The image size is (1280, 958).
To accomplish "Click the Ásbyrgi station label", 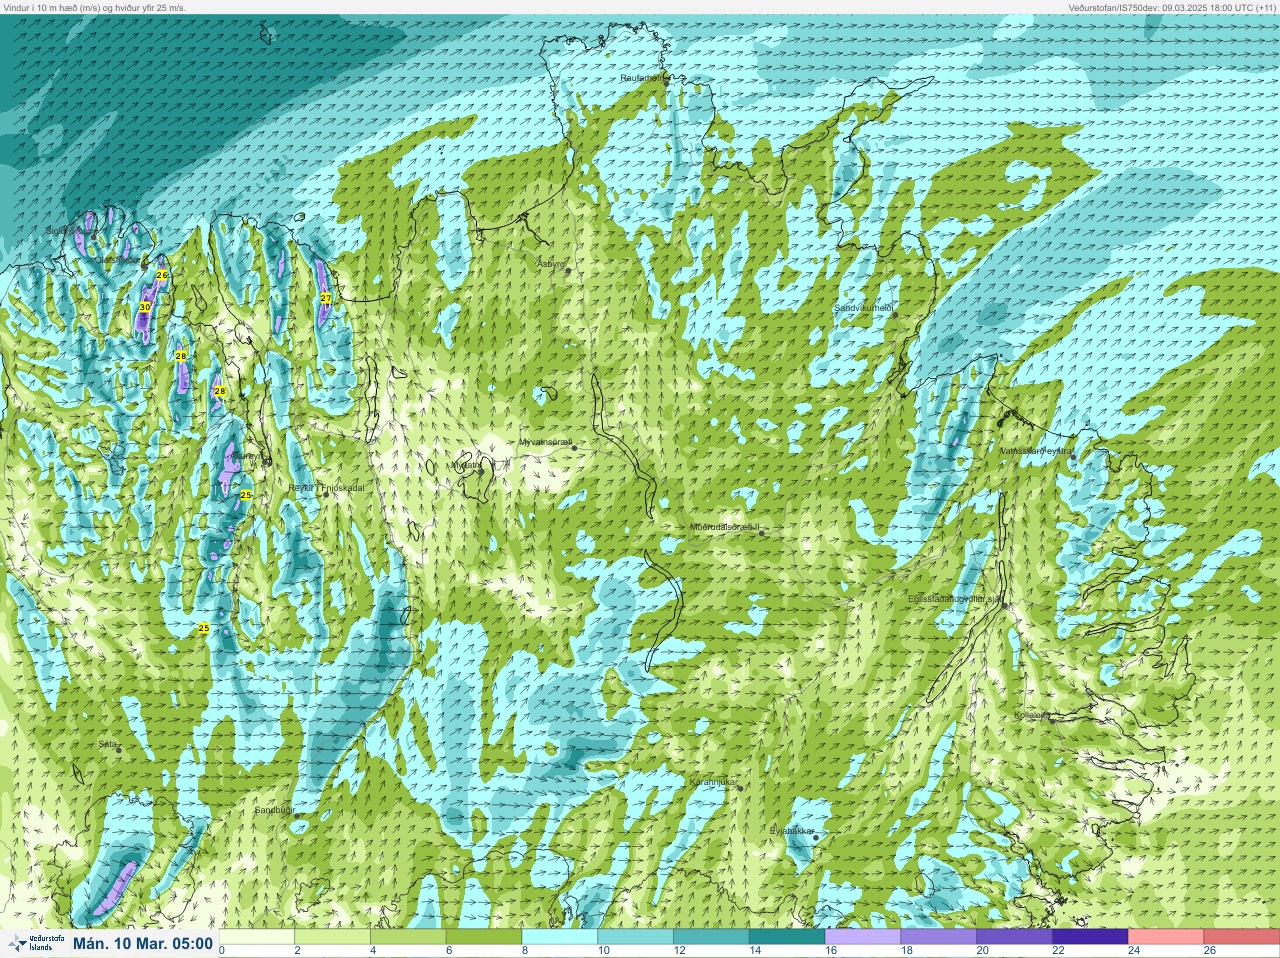I will [x=551, y=264].
